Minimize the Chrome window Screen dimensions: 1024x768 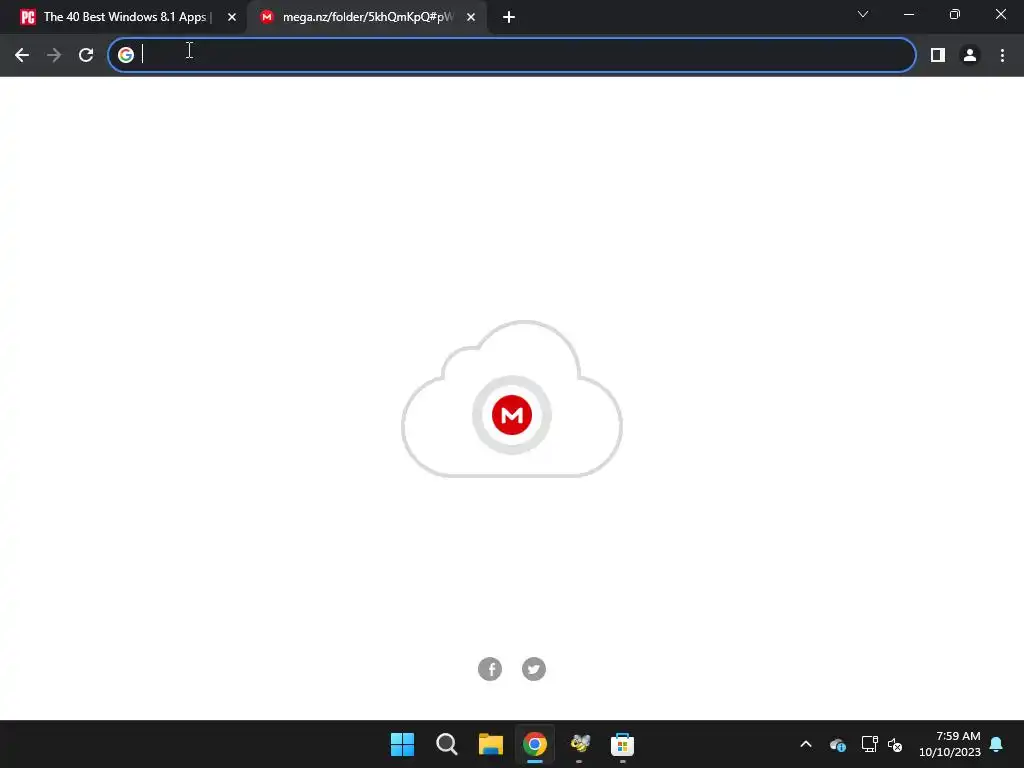tap(908, 14)
